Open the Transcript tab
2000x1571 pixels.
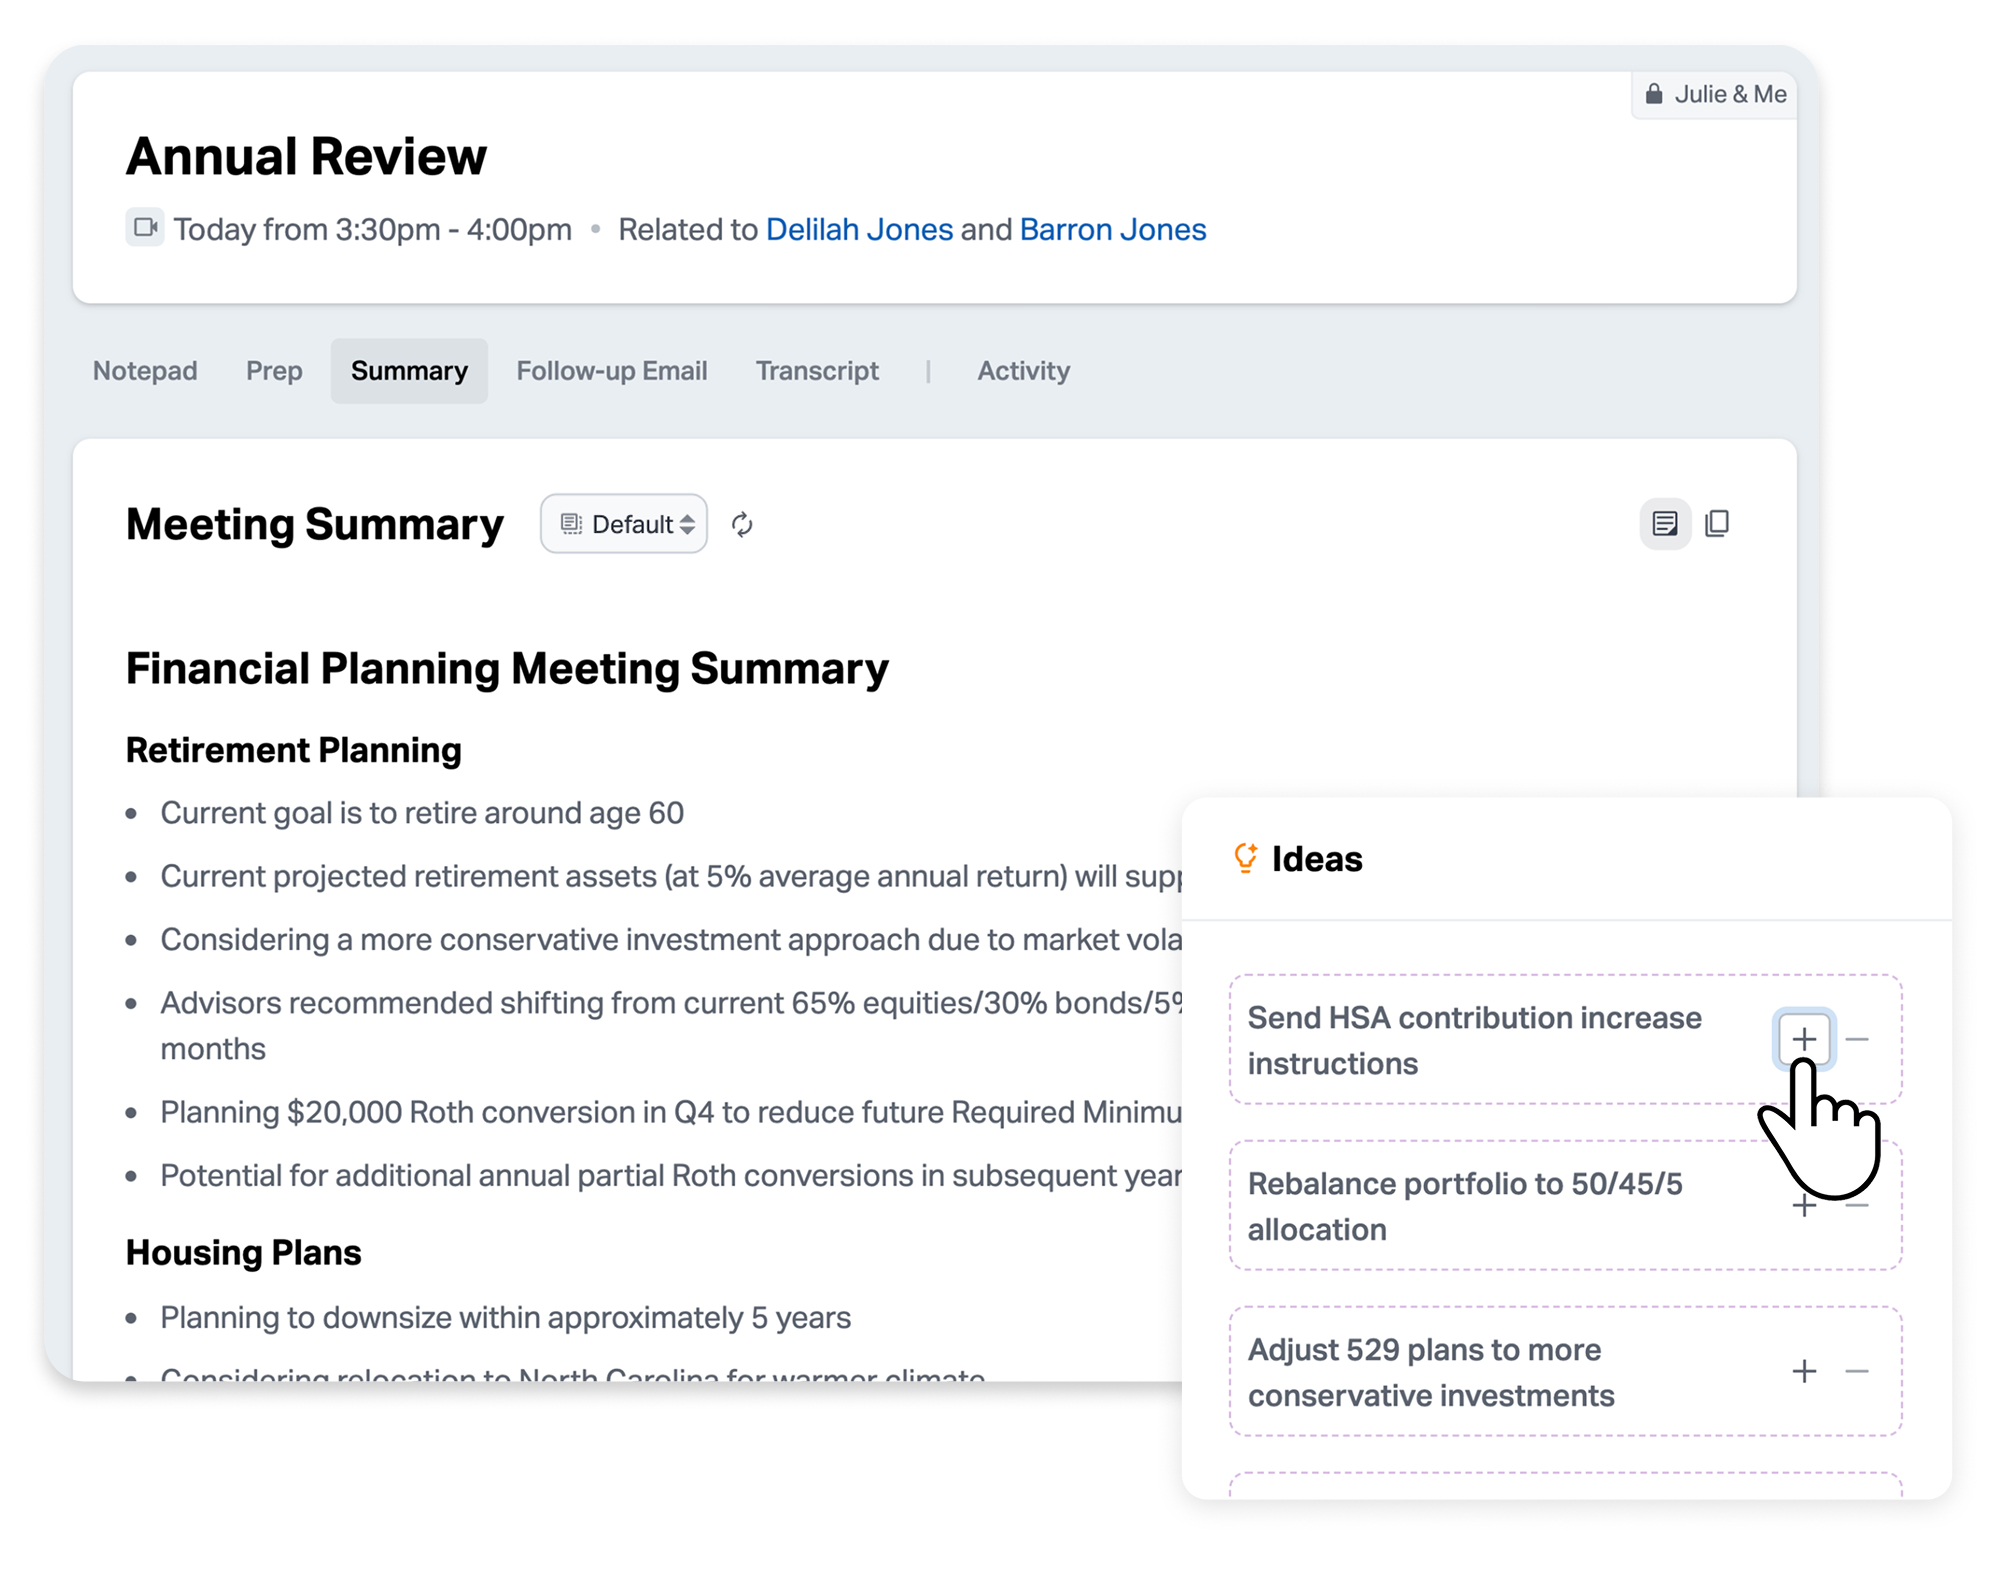coord(817,371)
